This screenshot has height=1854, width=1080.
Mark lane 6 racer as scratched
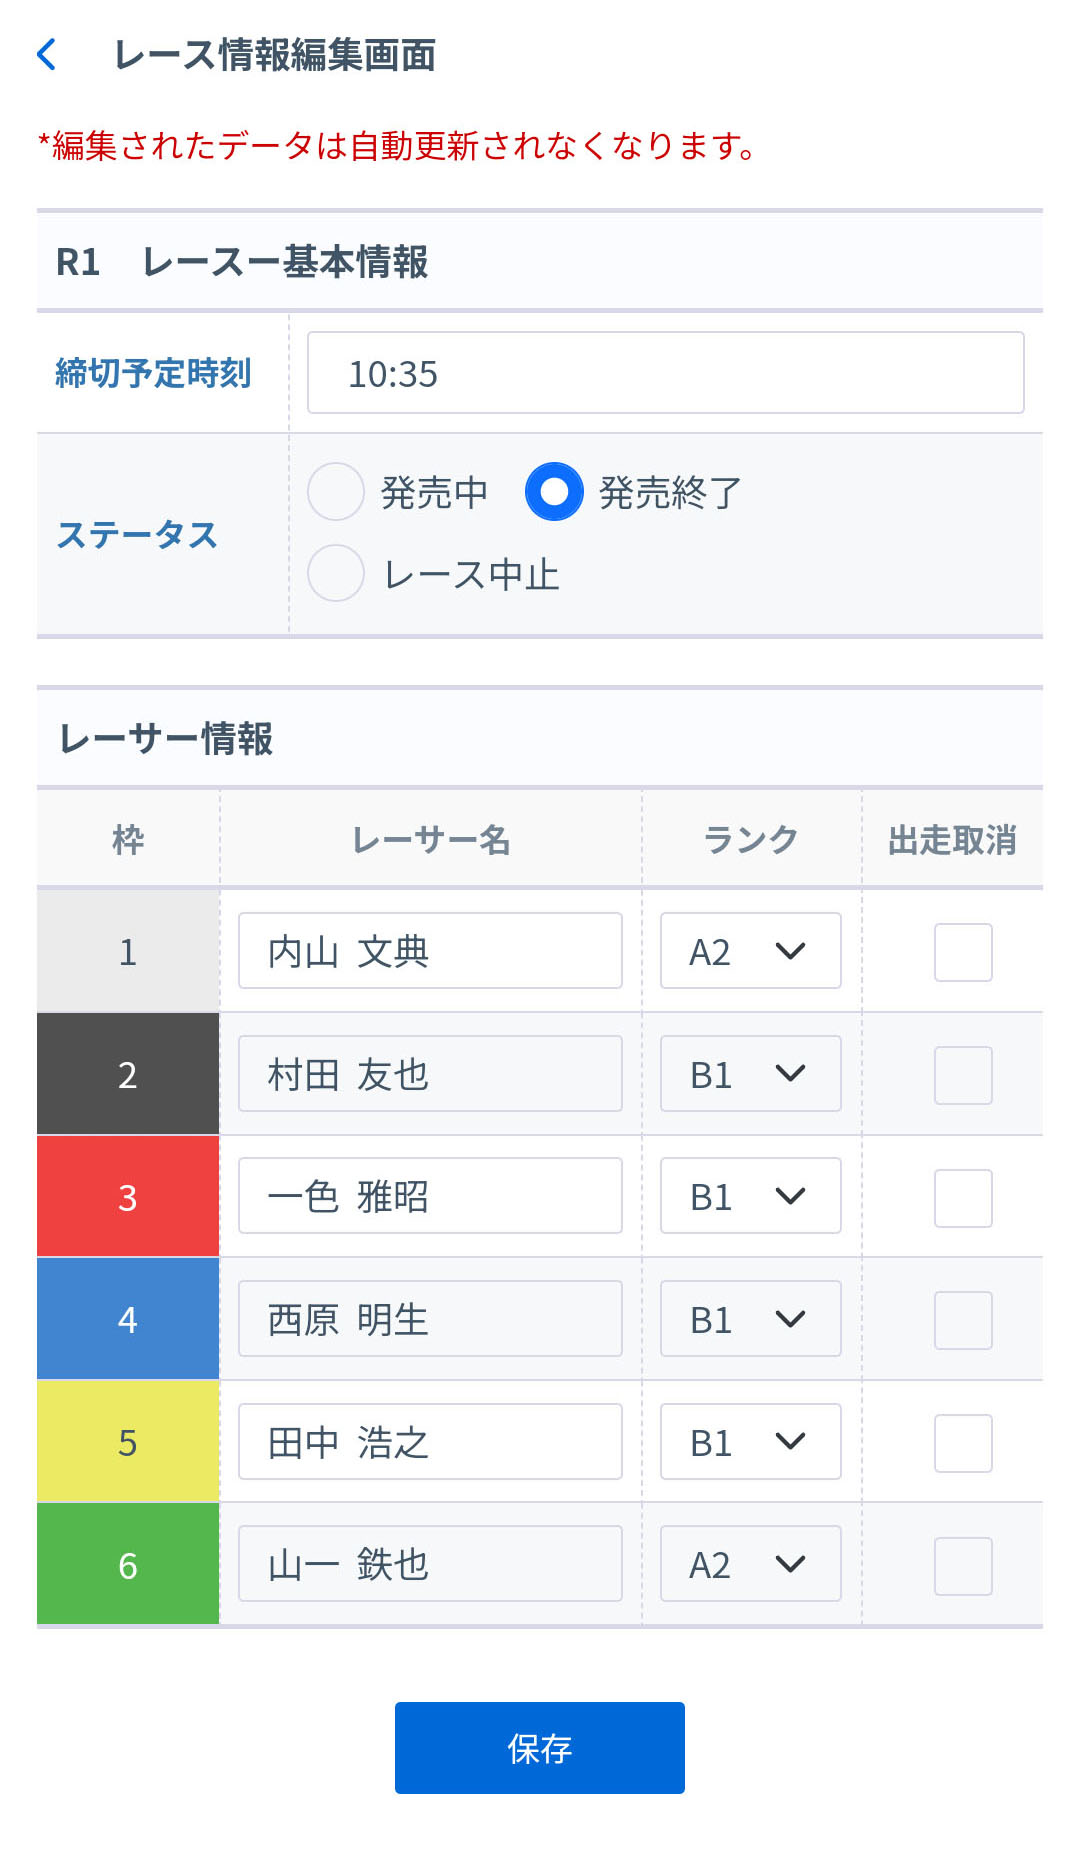[x=963, y=1566]
